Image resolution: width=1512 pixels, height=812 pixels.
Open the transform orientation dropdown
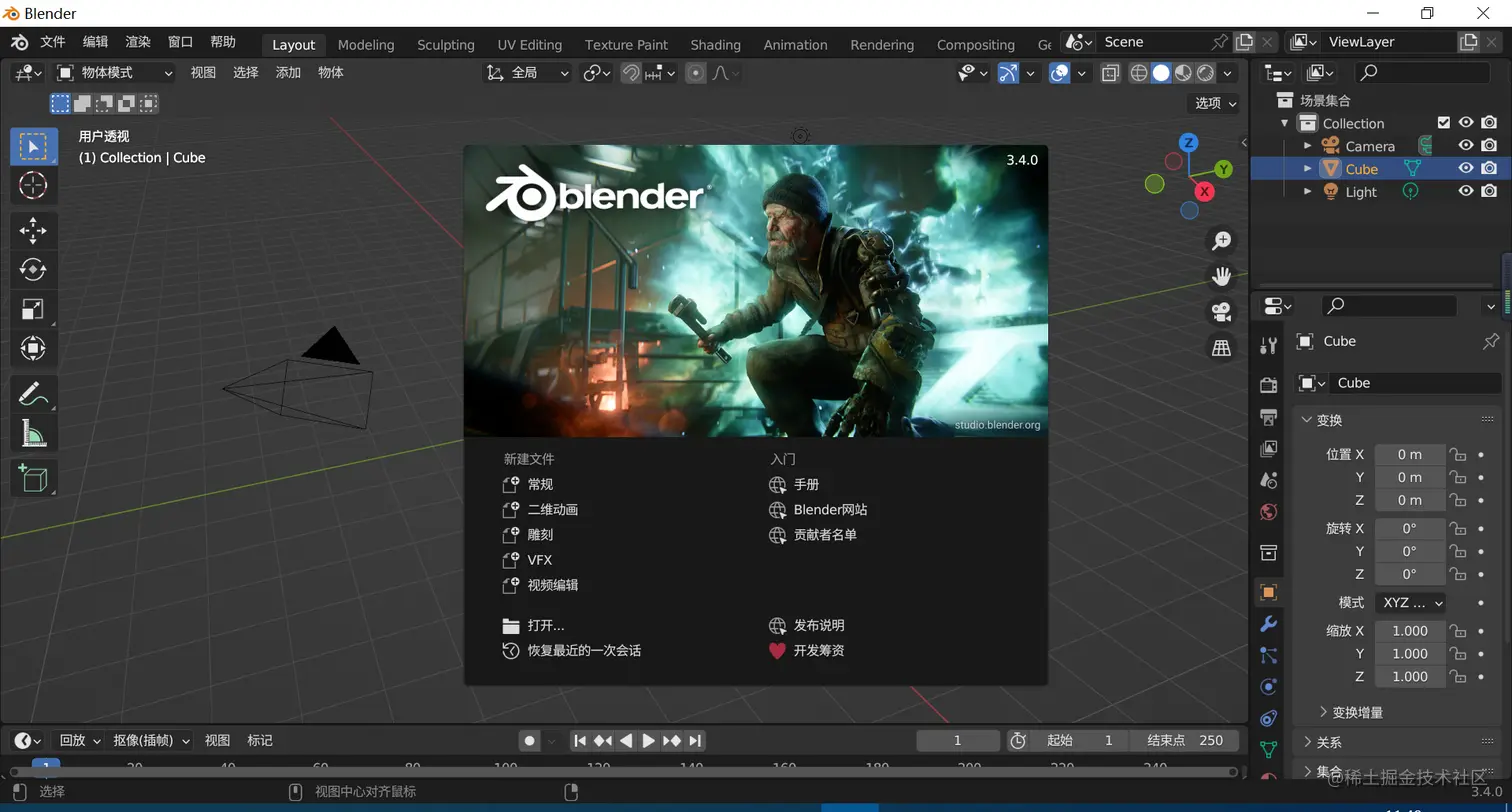point(527,73)
